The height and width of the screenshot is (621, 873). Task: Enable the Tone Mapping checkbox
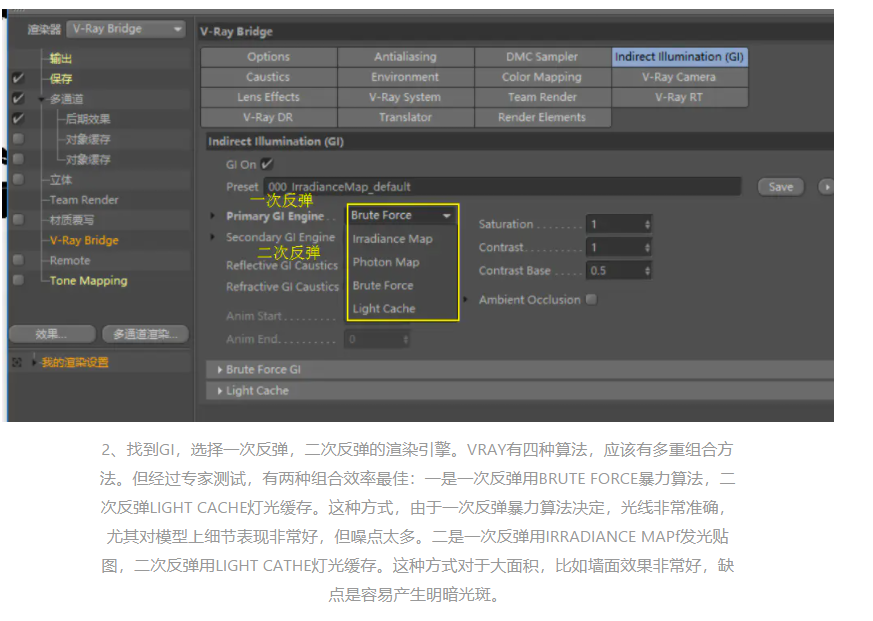(x=18, y=280)
